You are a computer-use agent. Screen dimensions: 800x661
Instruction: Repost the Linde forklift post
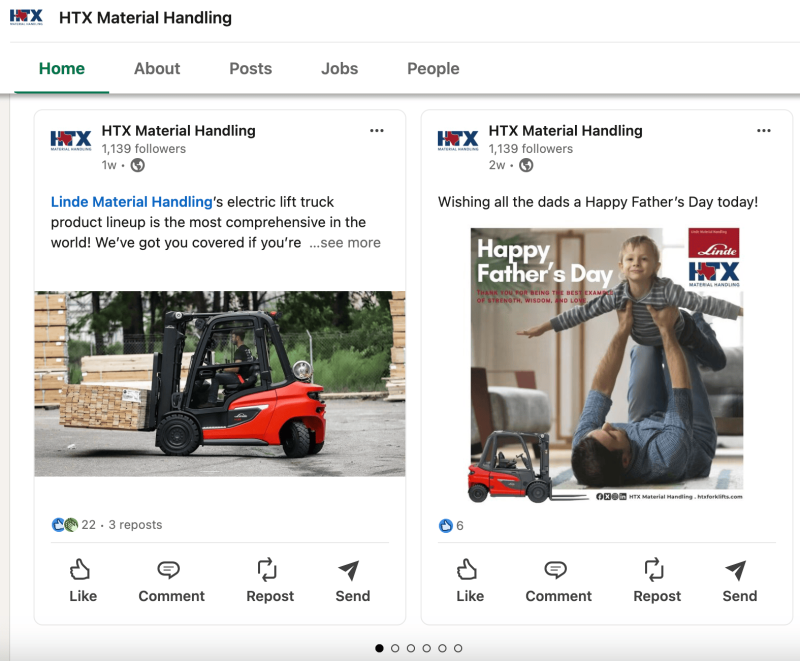tap(270, 581)
